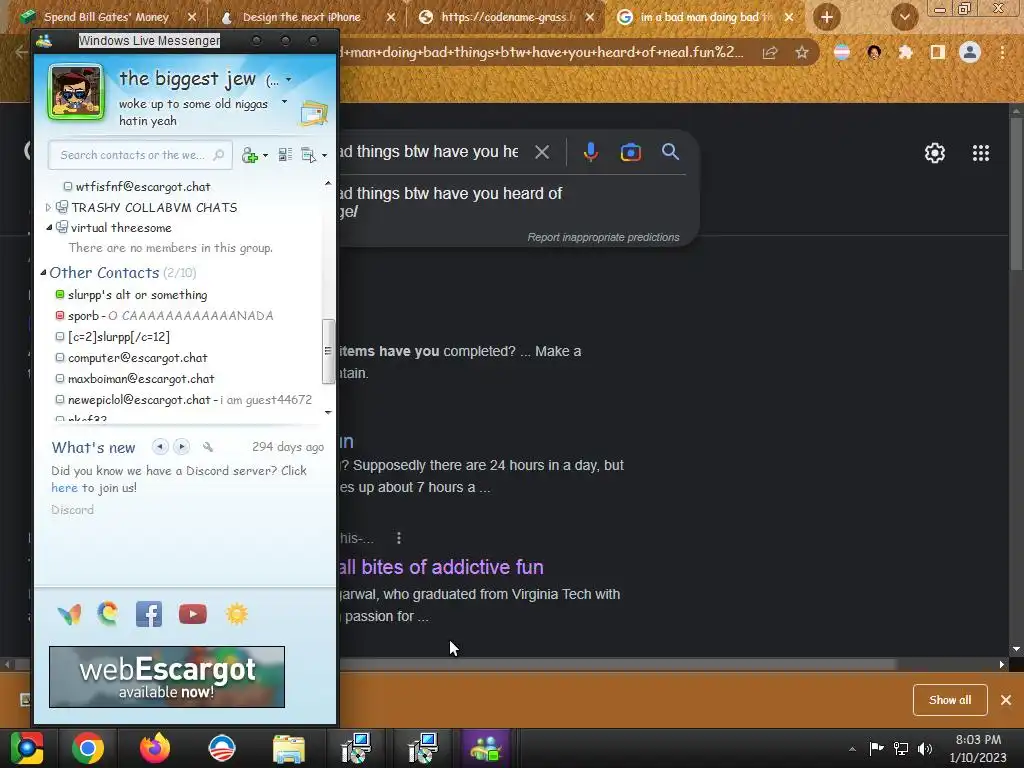Open Chrome profile avatar
This screenshot has width=1024, height=768.
point(970,52)
